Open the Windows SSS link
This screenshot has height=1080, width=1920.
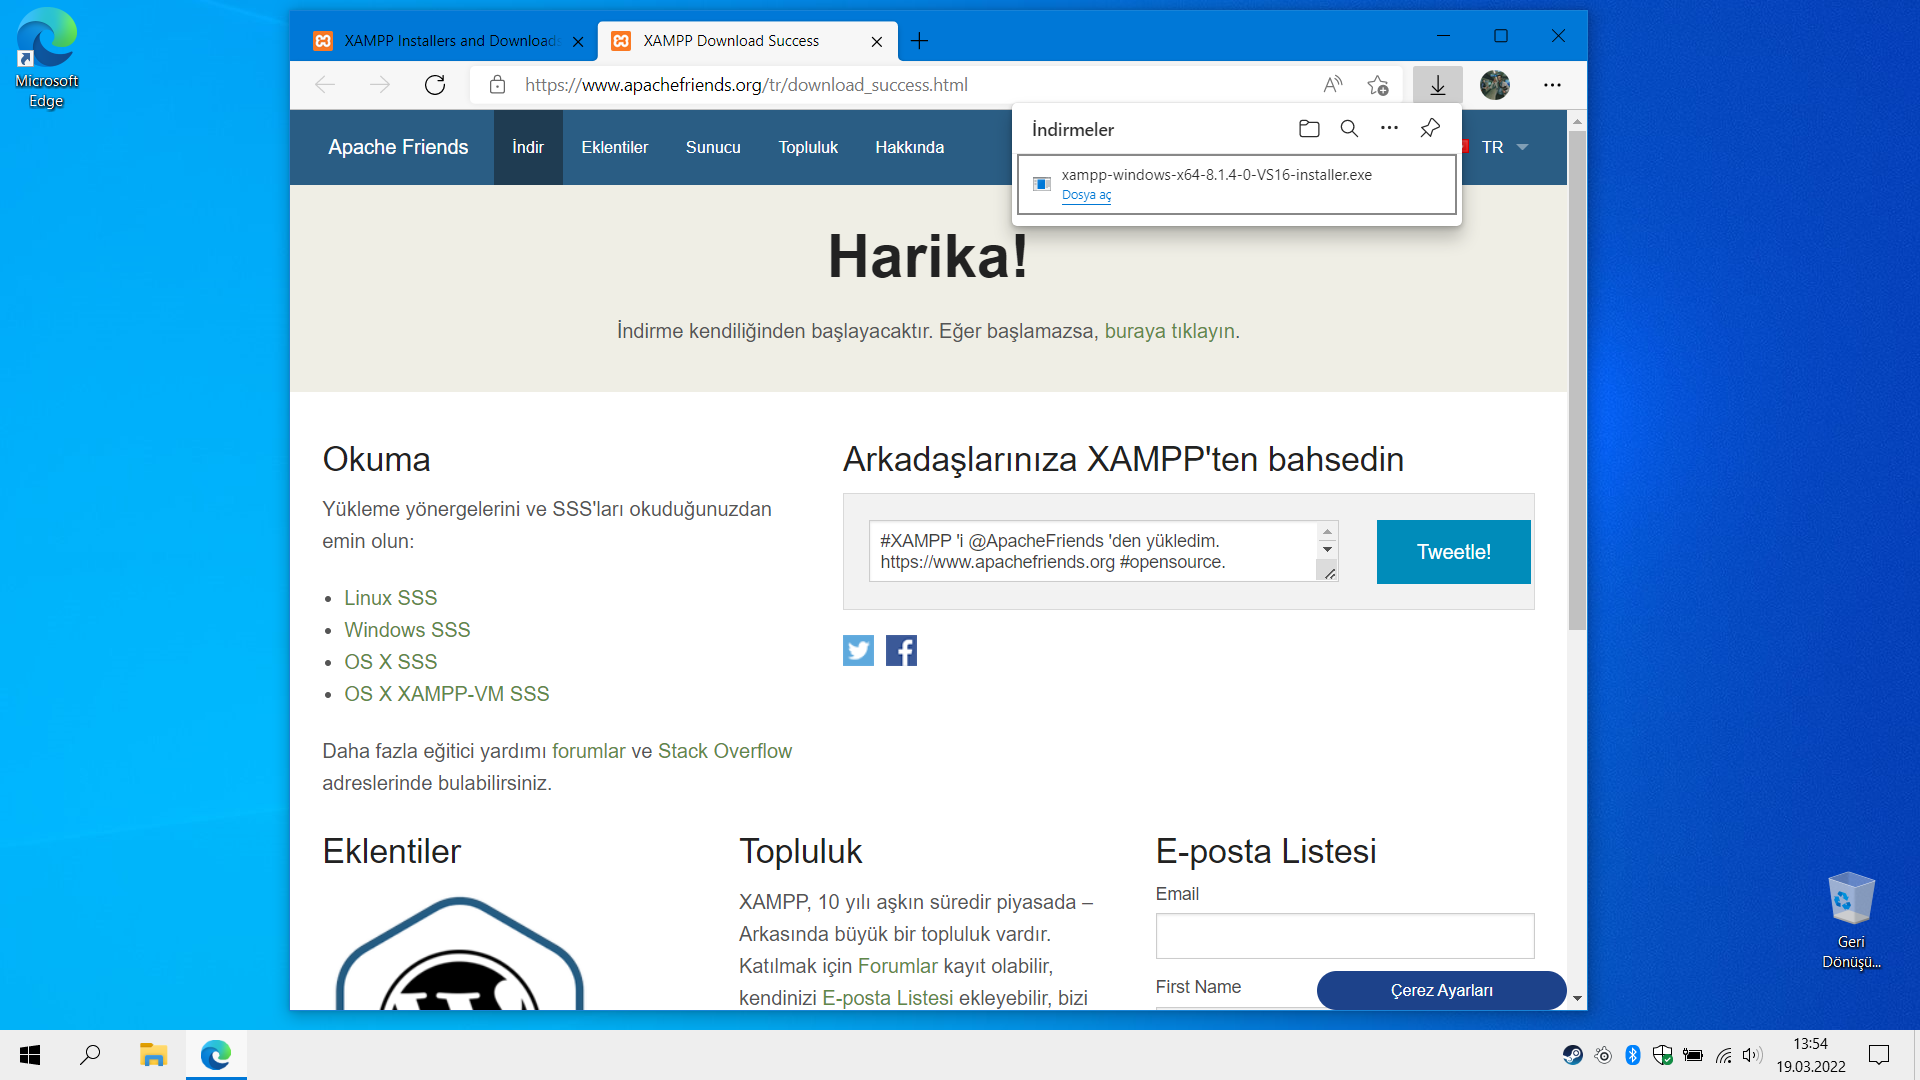pyautogui.click(x=407, y=630)
